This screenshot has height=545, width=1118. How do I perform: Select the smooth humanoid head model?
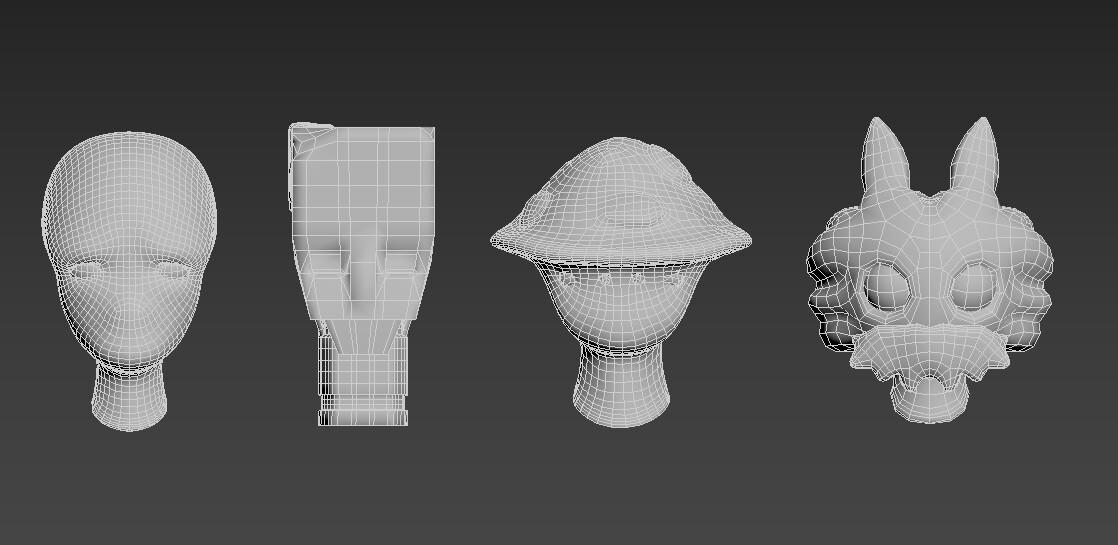click(129, 281)
